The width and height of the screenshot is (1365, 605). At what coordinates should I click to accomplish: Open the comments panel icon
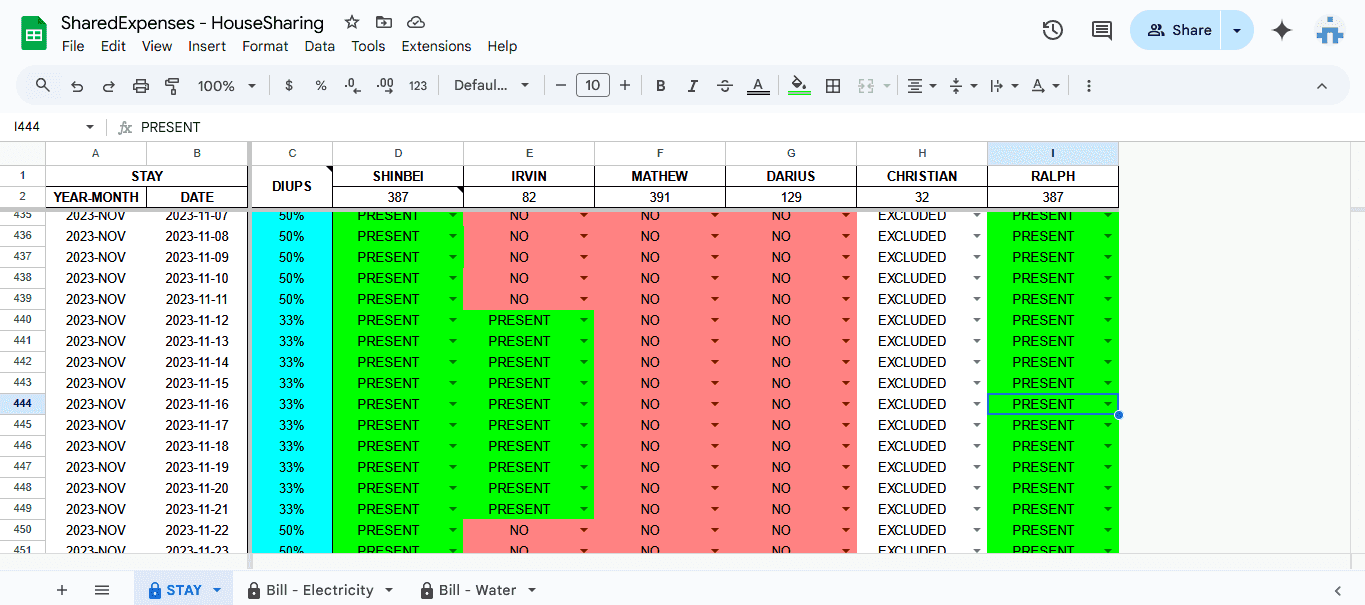tap(1101, 30)
